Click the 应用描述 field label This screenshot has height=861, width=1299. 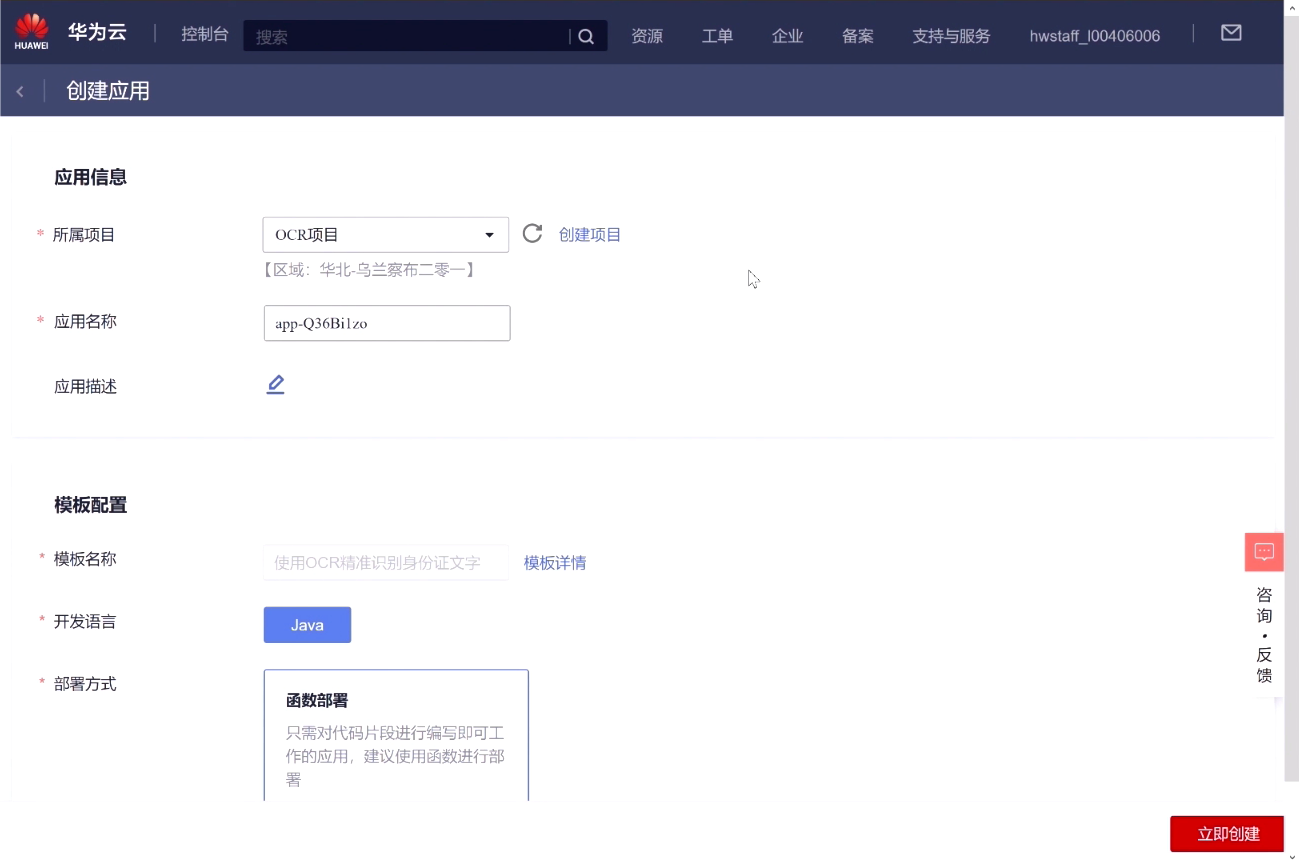[x=85, y=387]
